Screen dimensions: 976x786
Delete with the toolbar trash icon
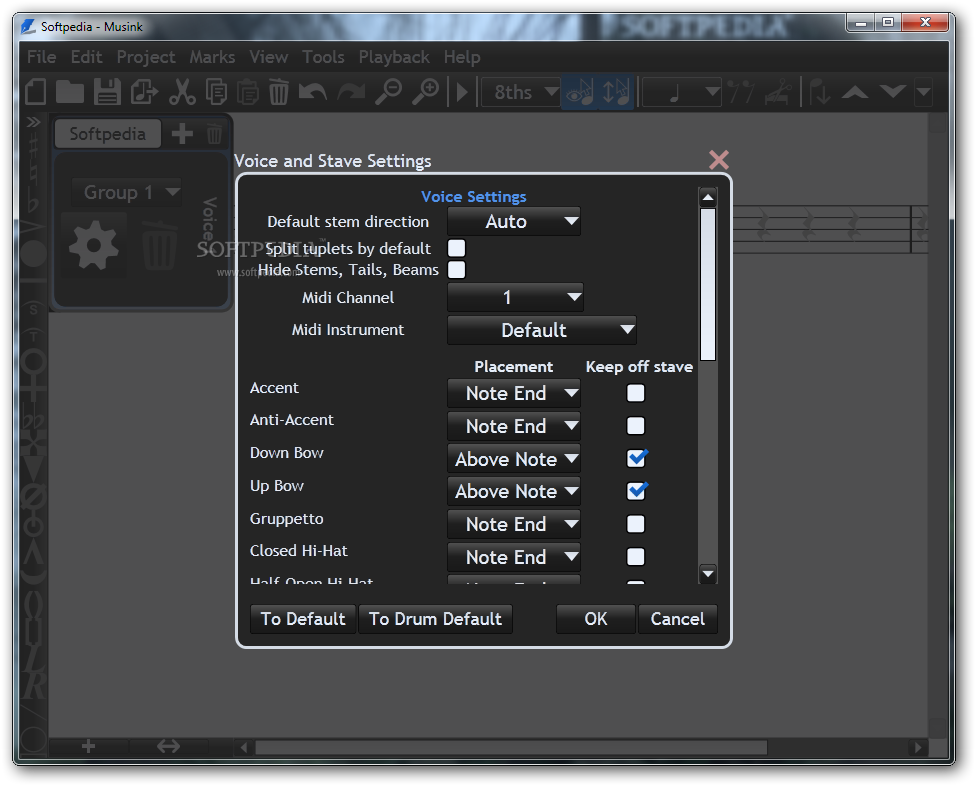coord(278,92)
